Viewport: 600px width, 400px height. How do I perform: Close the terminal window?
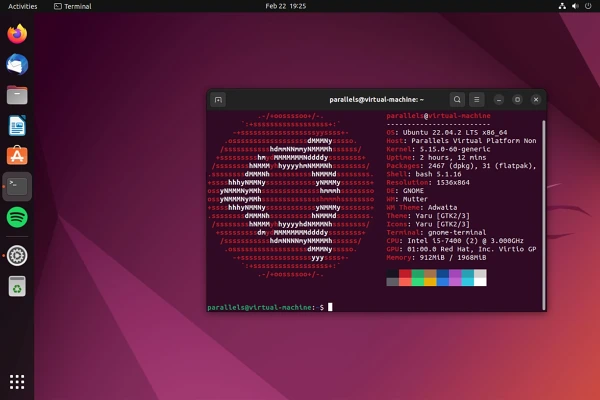(536, 100)
